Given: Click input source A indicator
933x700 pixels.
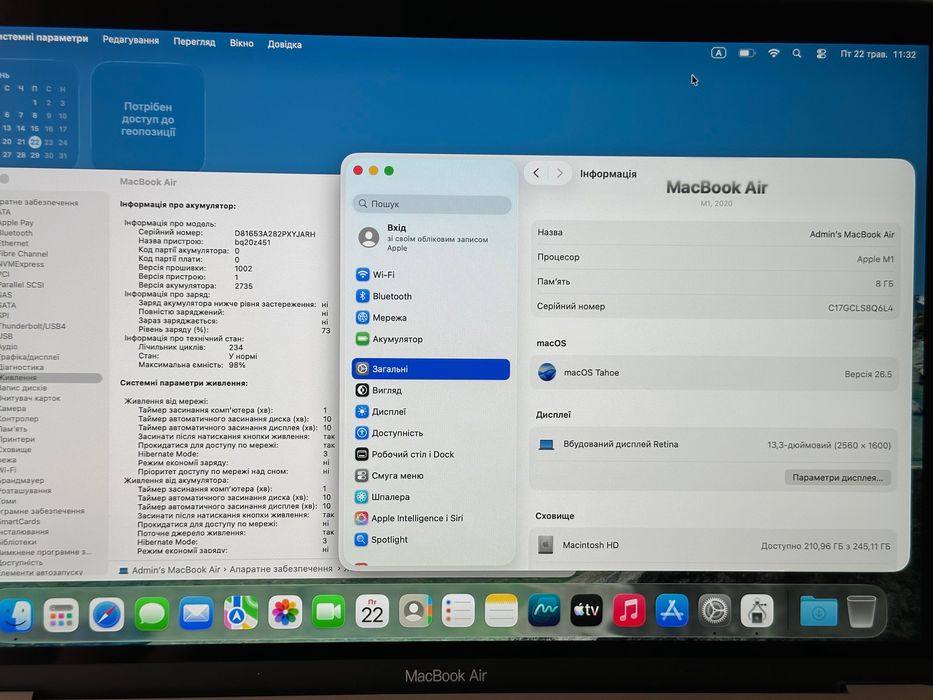Looking at the screenshot, I should 719,53.
